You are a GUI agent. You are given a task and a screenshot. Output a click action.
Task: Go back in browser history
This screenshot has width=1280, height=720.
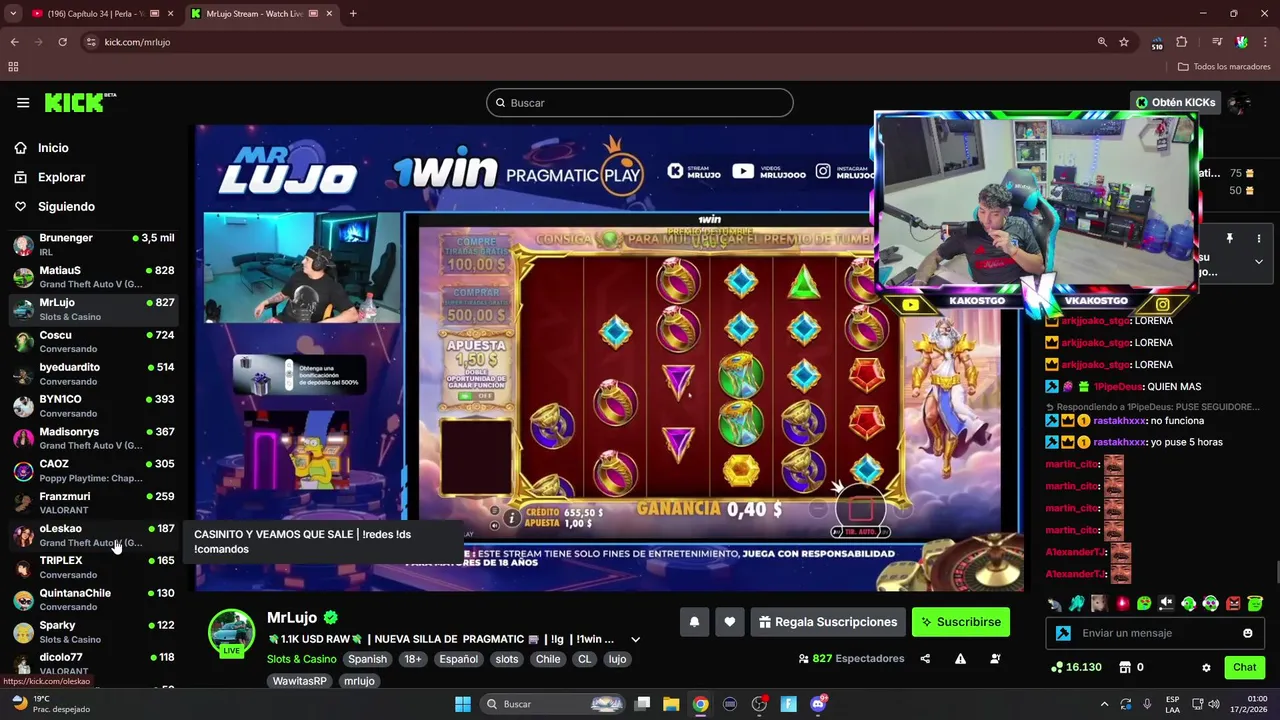coord(14,42)
